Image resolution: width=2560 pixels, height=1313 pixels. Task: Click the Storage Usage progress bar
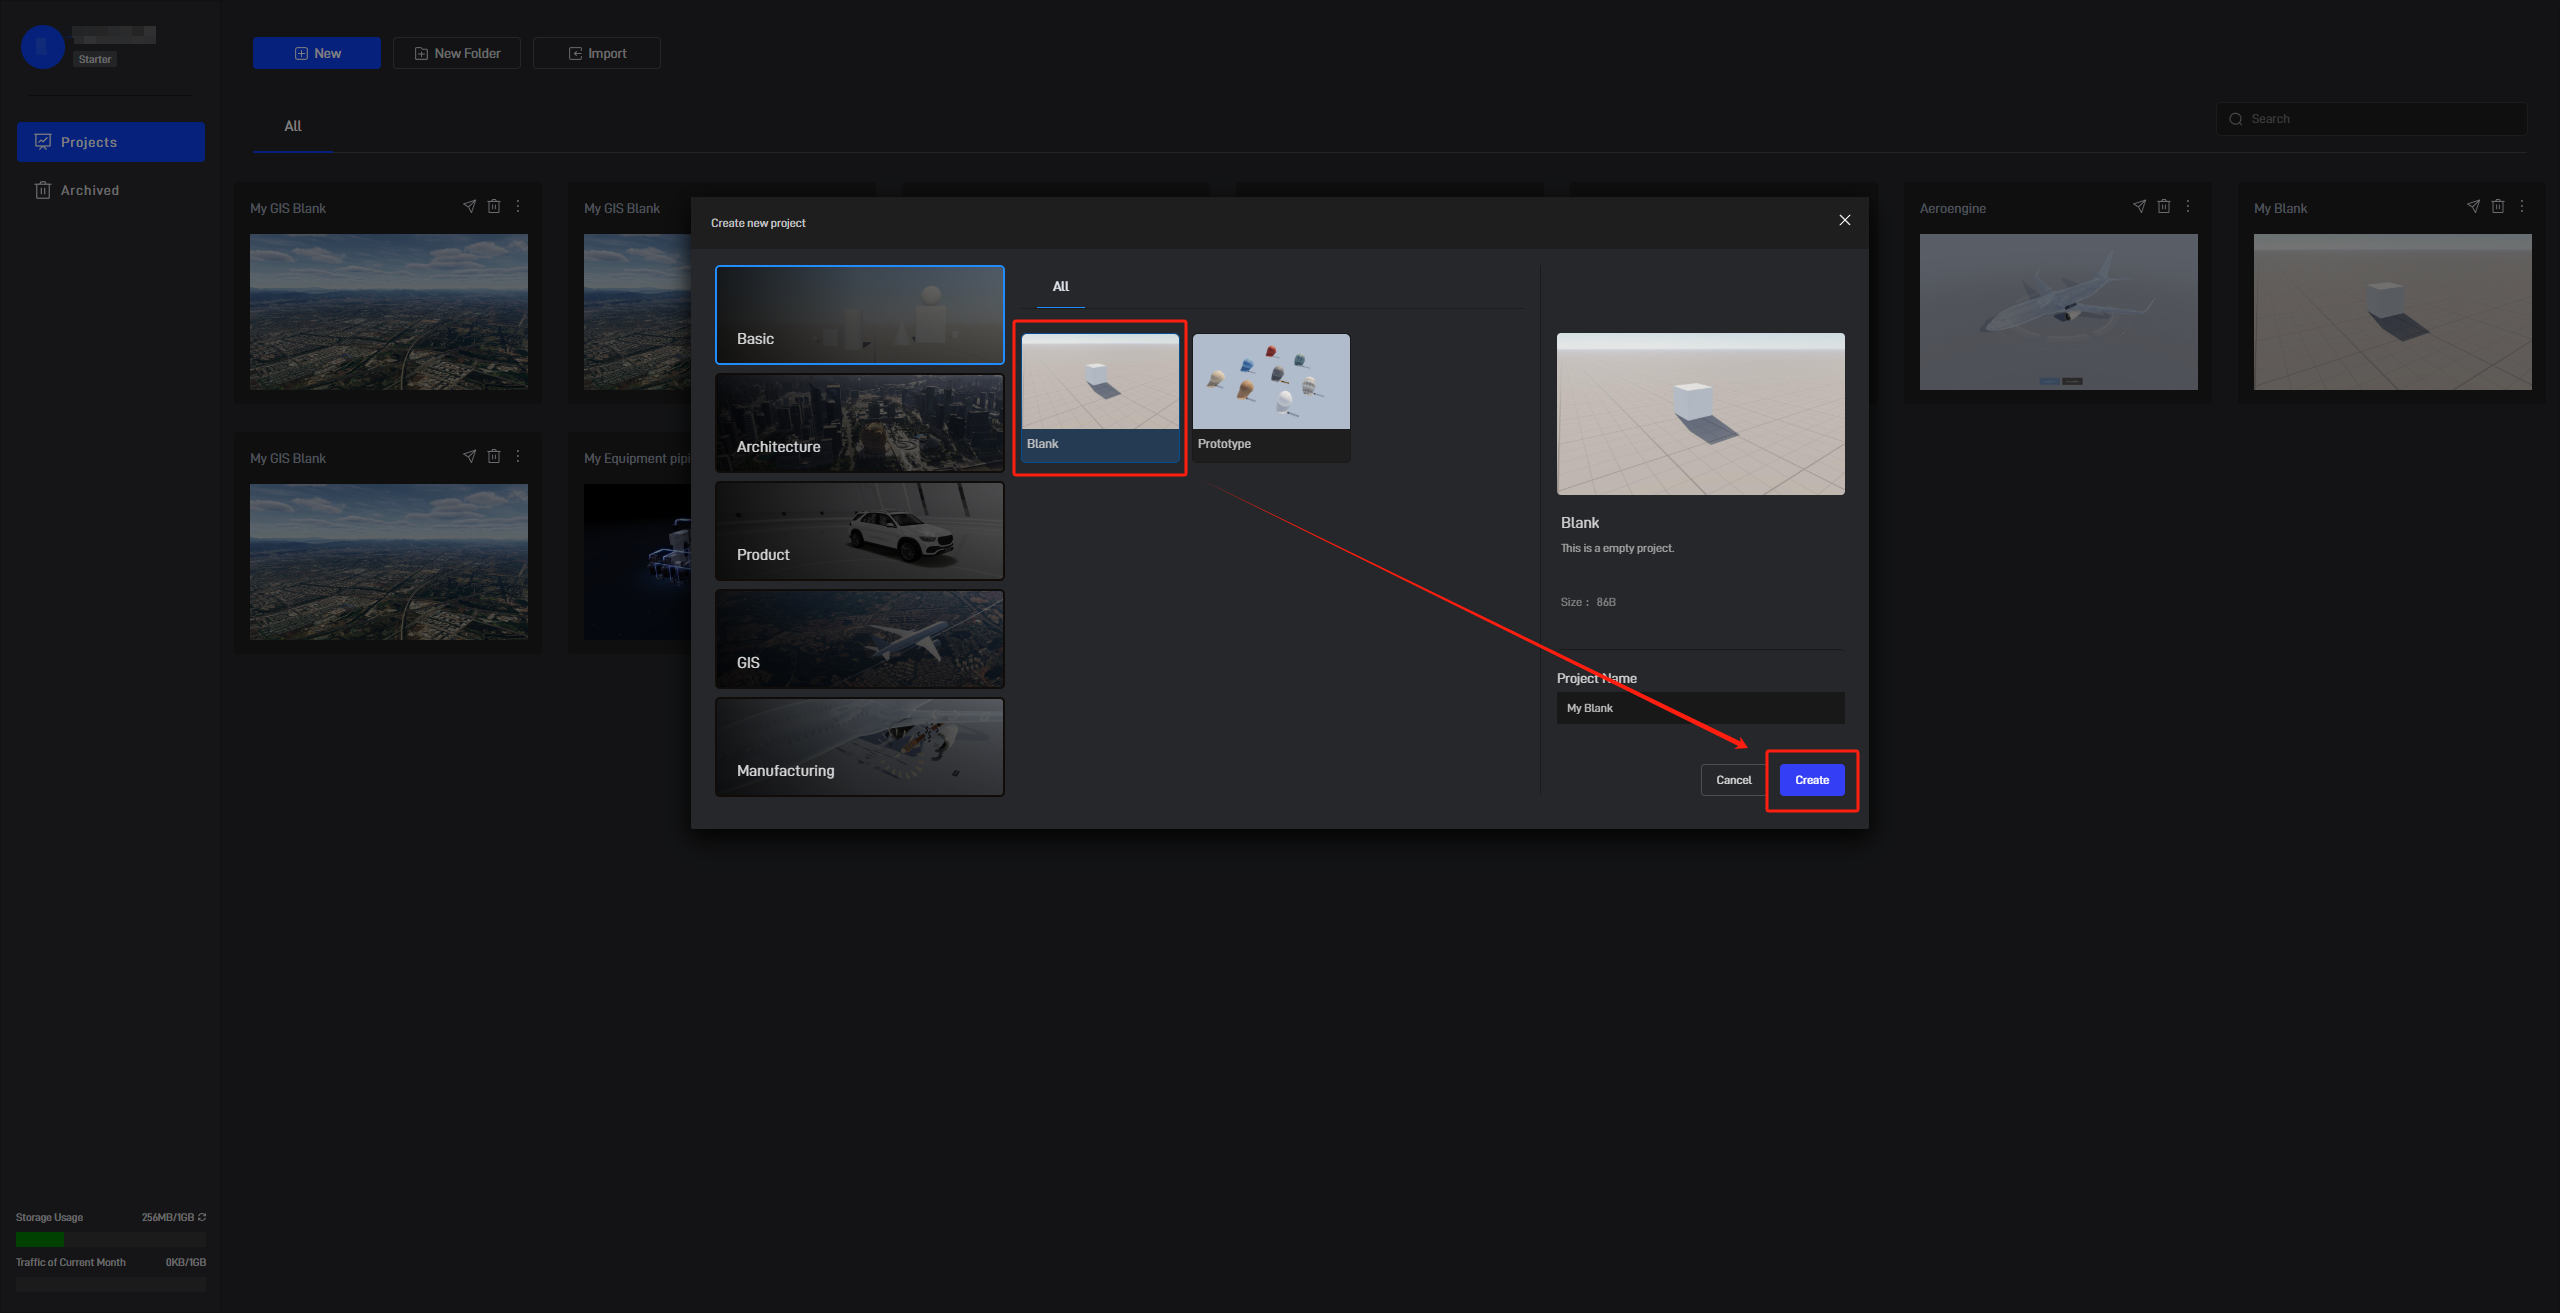click(x=111, y=1239)
